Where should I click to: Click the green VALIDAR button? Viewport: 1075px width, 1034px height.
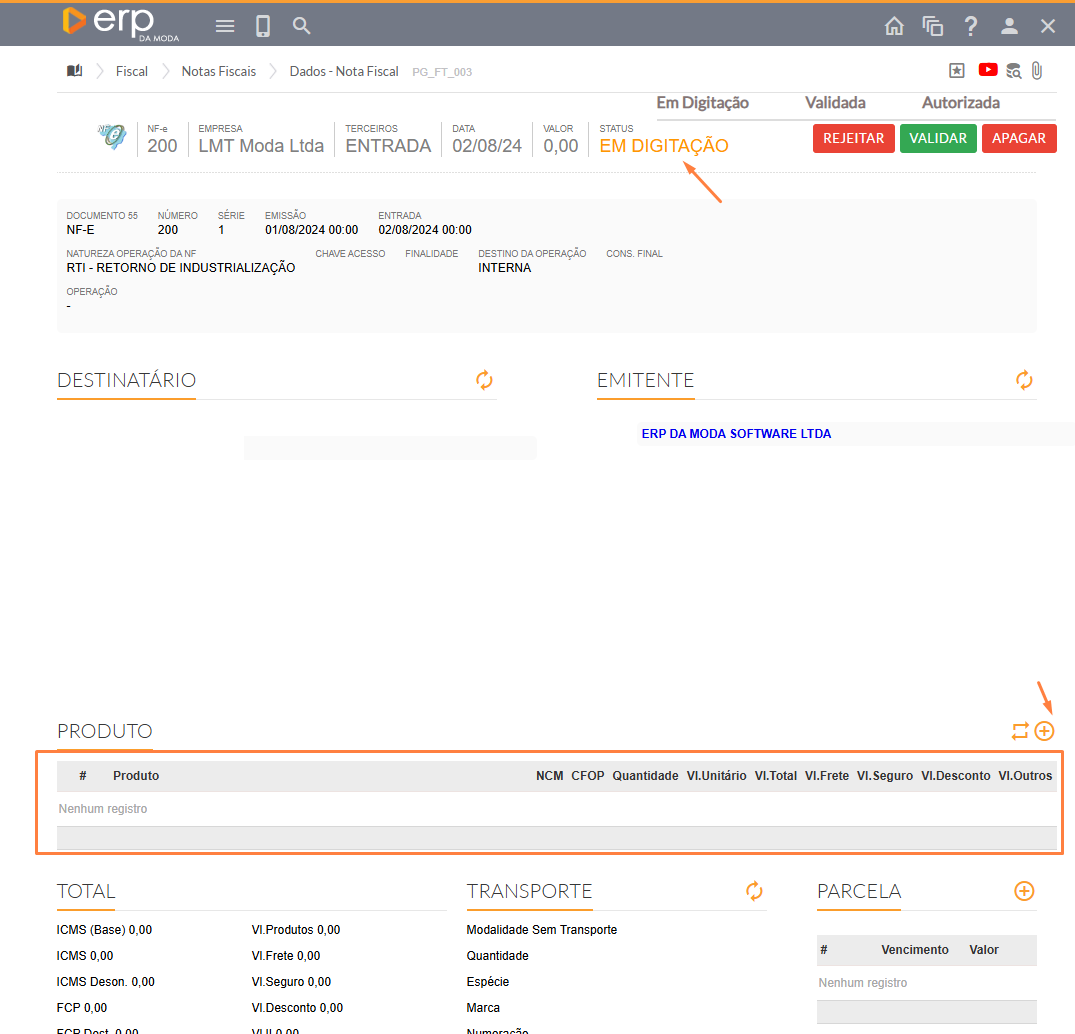[938, 139]
